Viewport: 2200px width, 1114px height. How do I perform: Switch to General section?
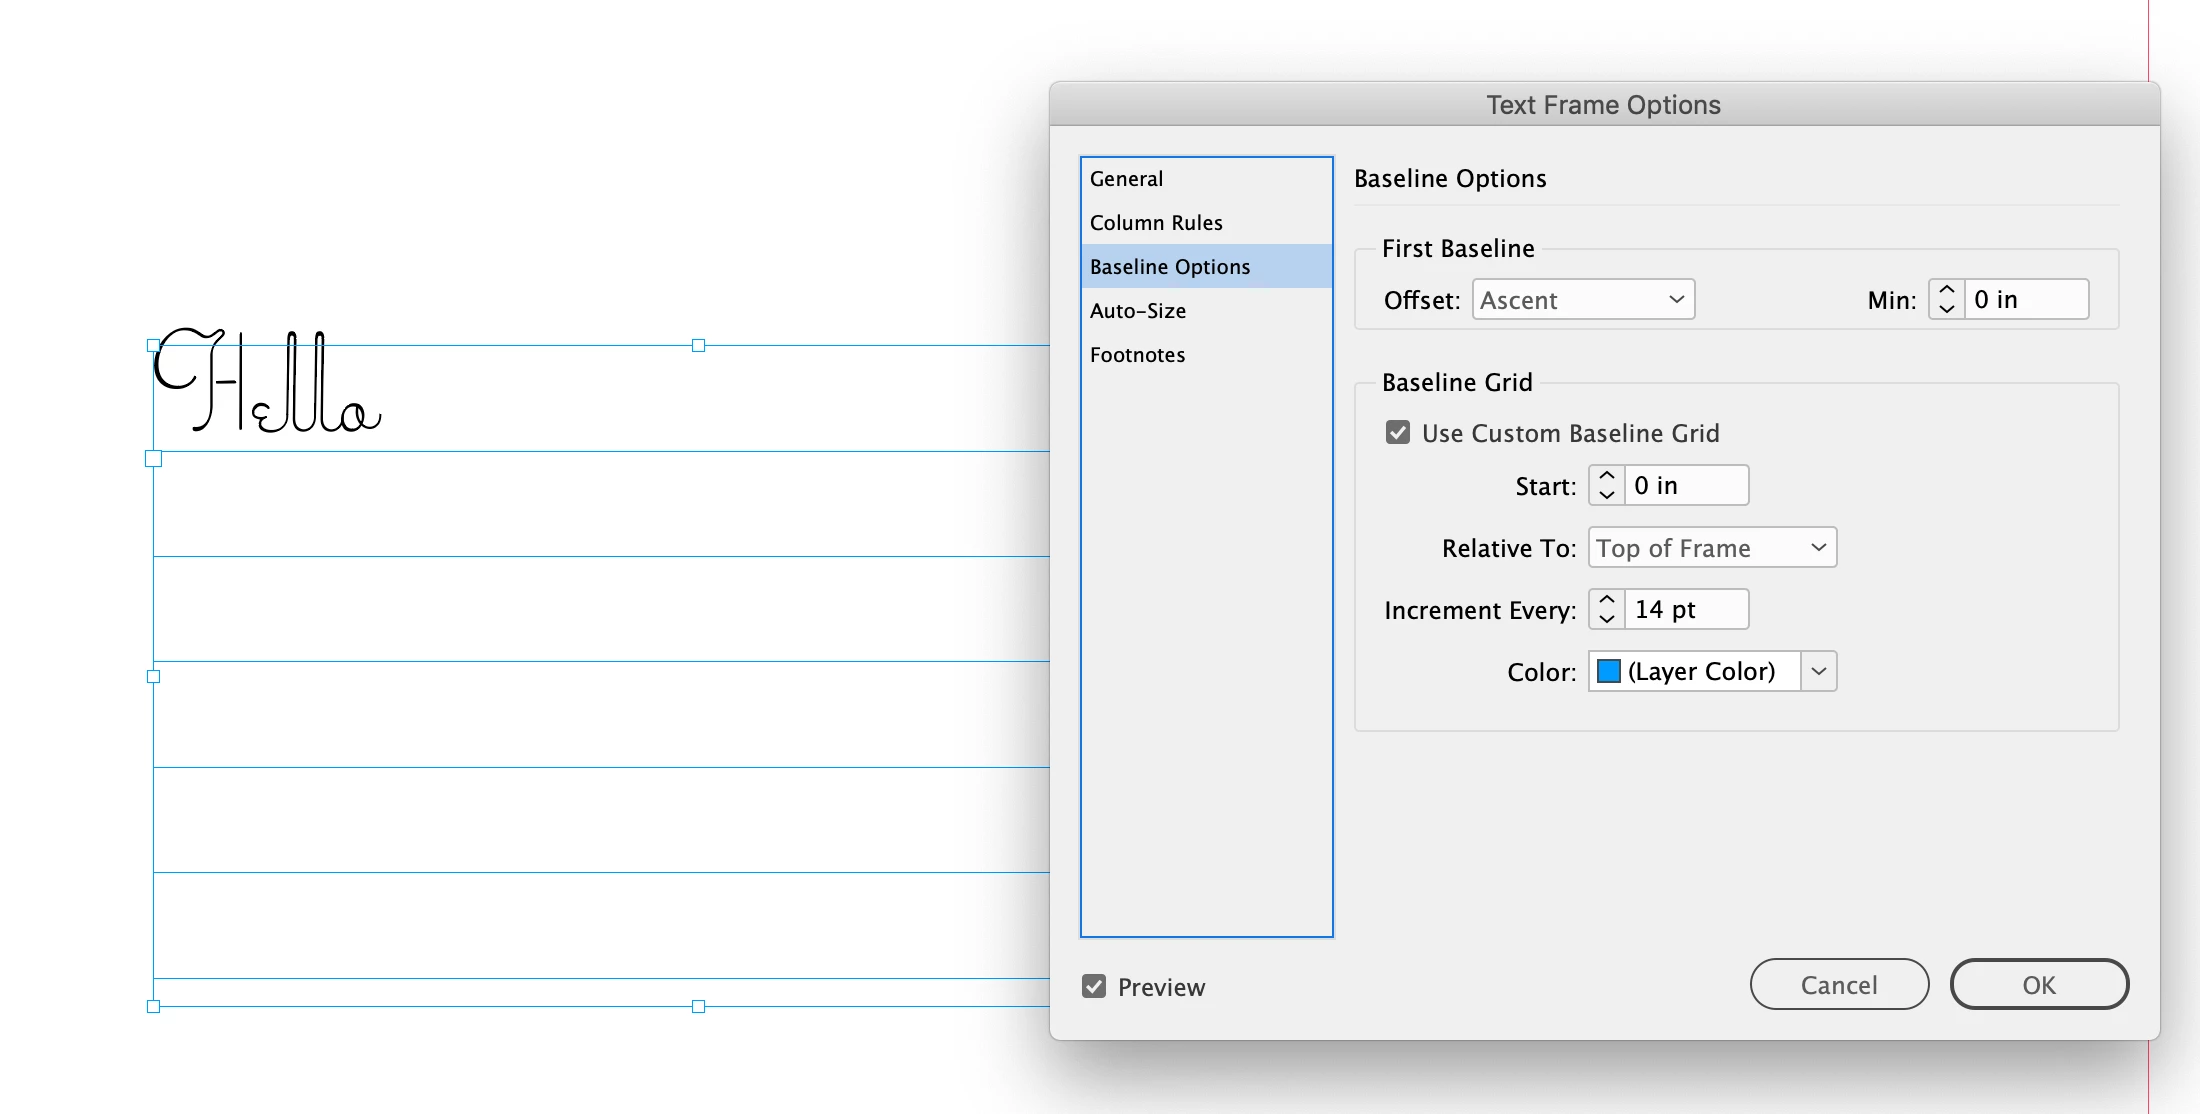pyautogui.click(x=1126, y=179)
